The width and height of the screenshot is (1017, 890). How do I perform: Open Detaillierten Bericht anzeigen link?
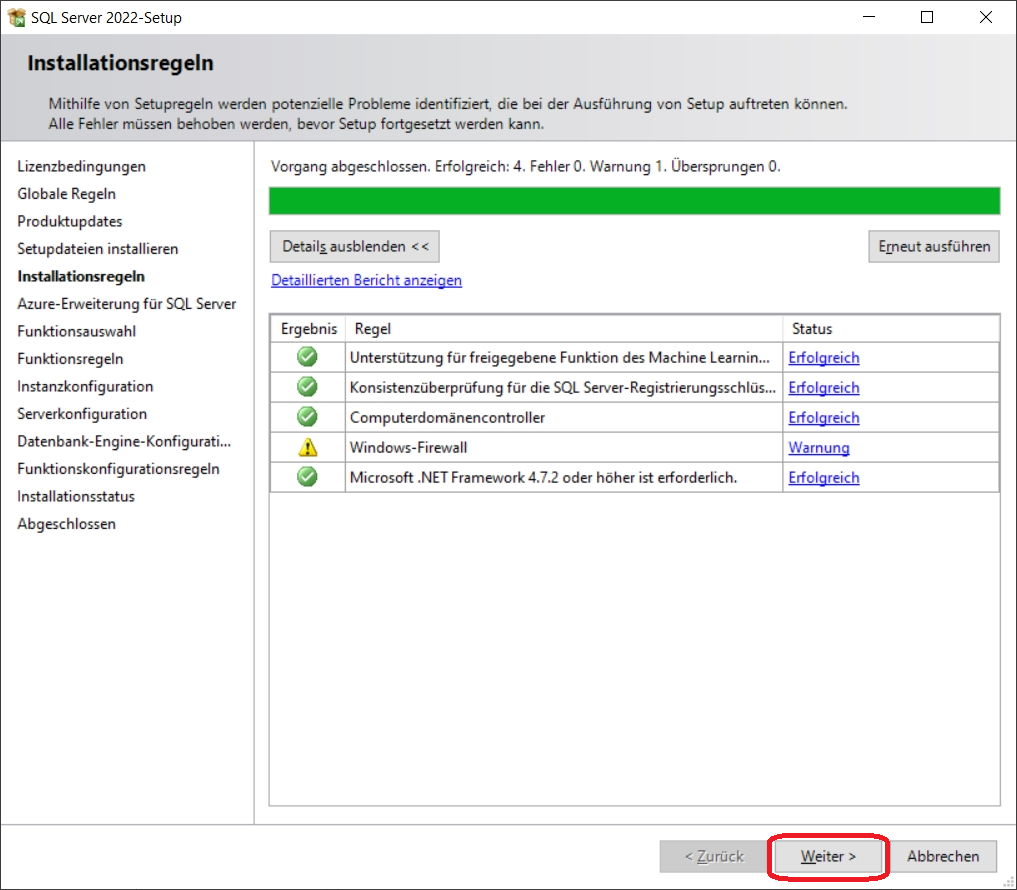pyautogui.click(x=366, y=280)
